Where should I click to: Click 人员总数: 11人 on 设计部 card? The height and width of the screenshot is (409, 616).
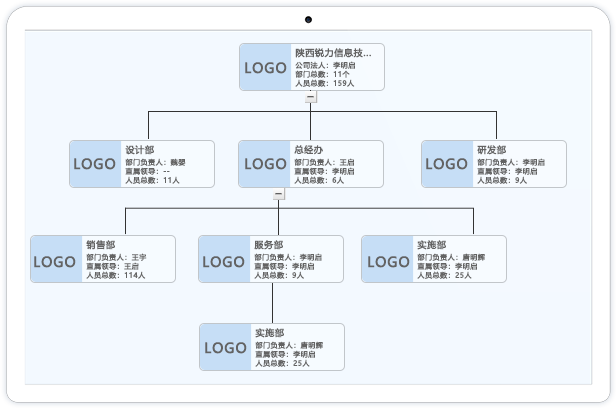(152, 180)
